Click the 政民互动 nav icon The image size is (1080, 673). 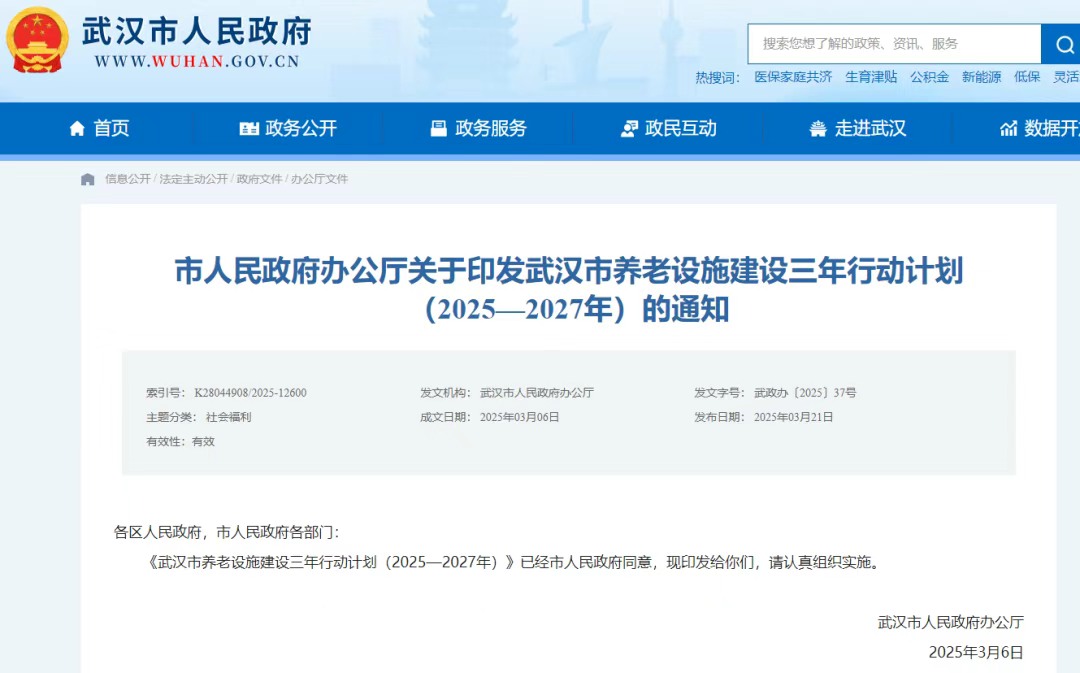629,128
